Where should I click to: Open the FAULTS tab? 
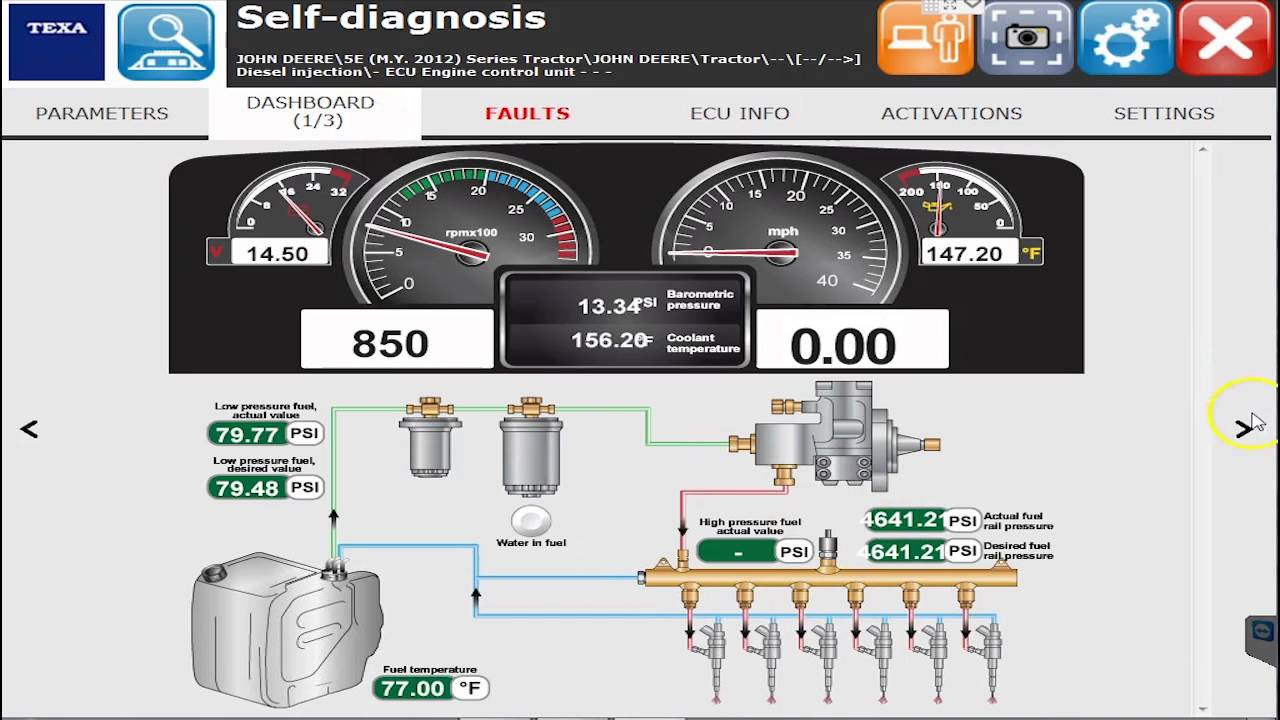coord(527,113)
